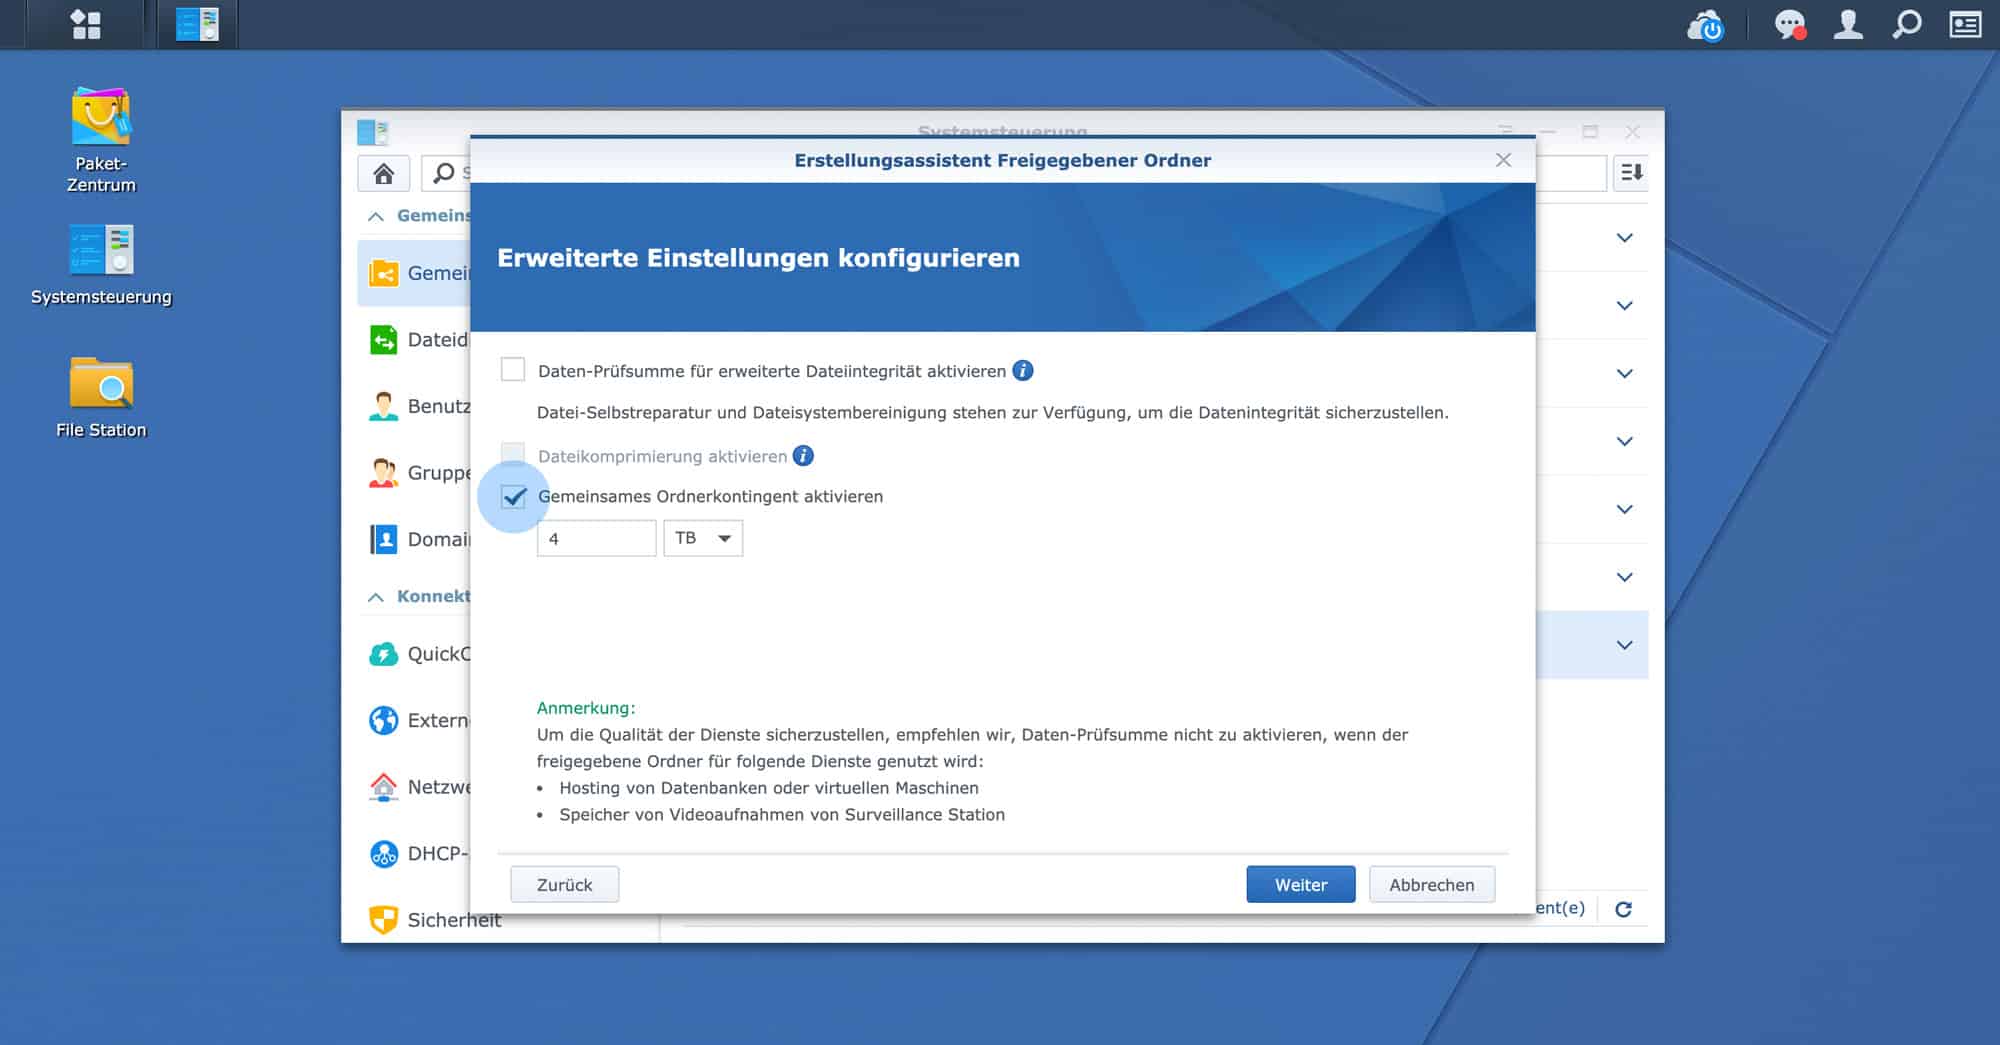2000x1045 pixels.
Task: Select the Benutzer sidebar item
Action: coord(414,406)
